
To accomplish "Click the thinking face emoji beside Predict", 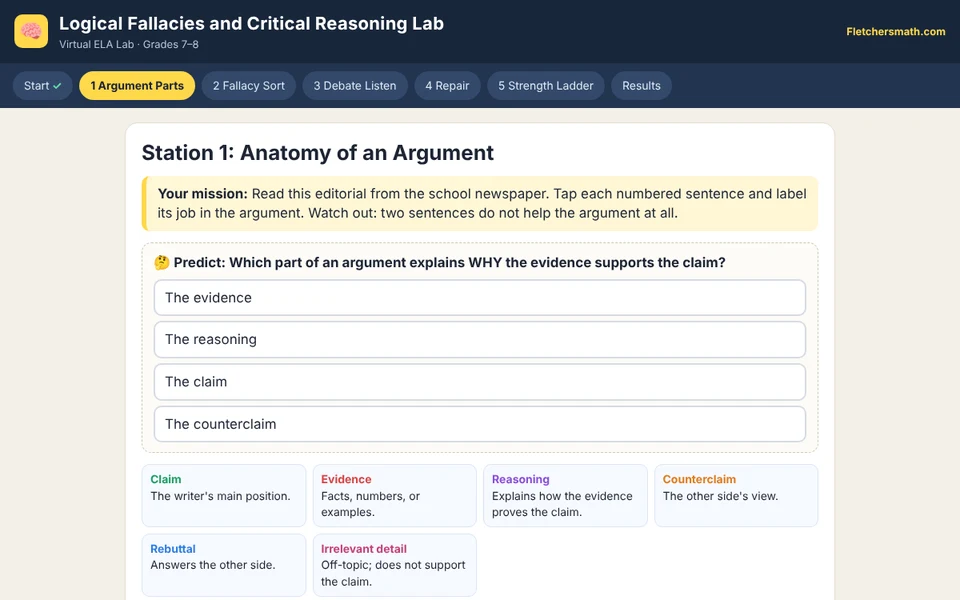I will click(162, 263).
